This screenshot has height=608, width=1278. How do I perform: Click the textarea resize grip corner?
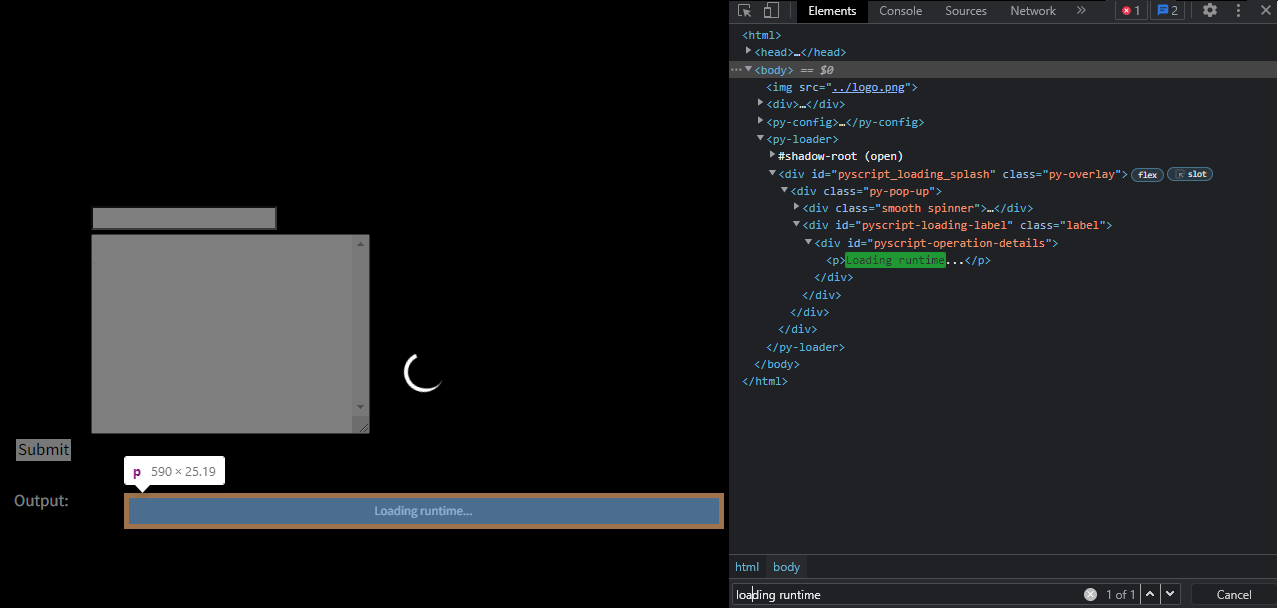point(363,427)
